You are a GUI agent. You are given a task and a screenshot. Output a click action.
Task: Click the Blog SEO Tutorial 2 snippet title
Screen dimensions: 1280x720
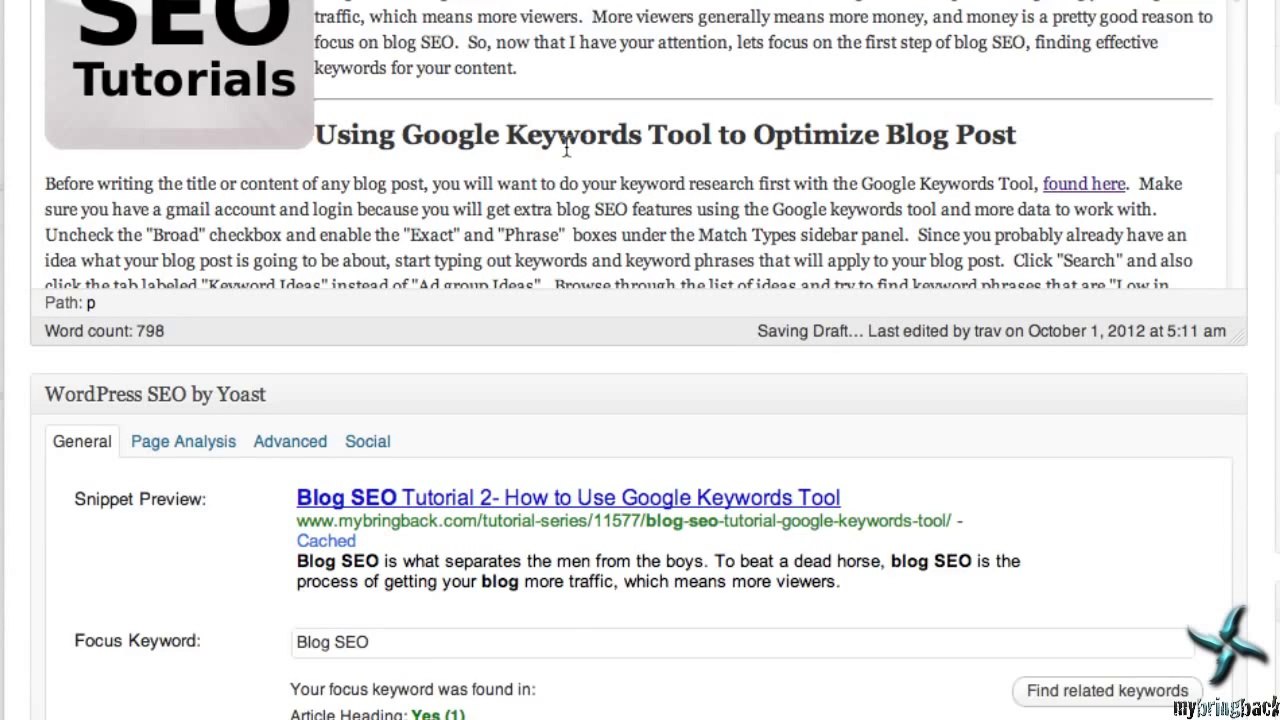pyautogui.click(x=568, y=498)
